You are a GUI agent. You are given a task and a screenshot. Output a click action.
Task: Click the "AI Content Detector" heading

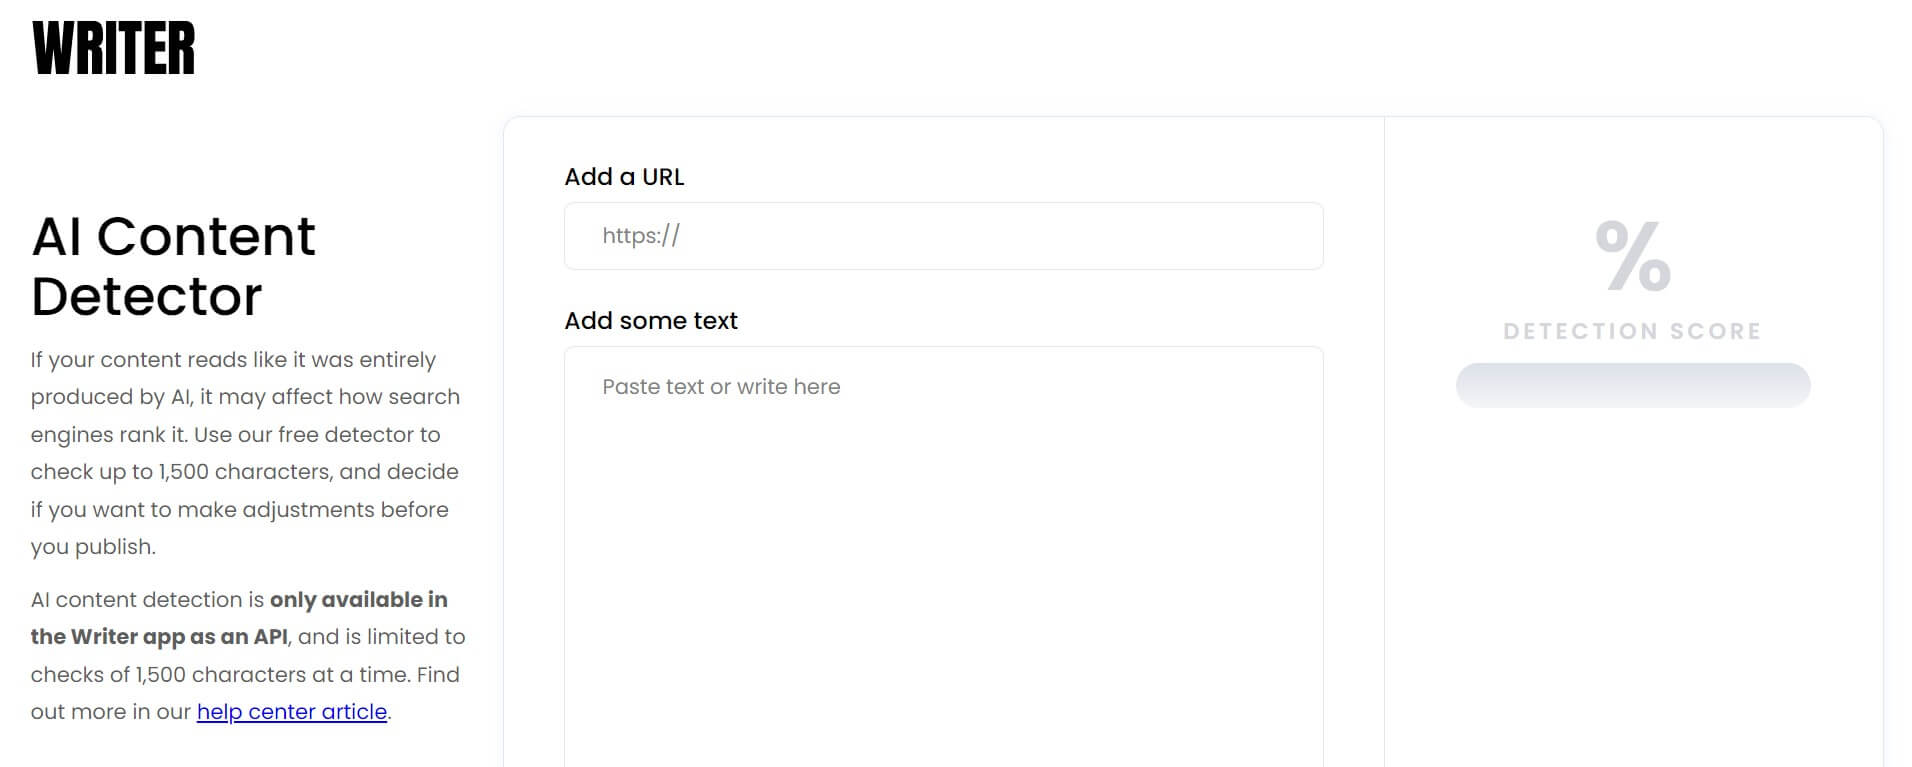pos(173,266)
